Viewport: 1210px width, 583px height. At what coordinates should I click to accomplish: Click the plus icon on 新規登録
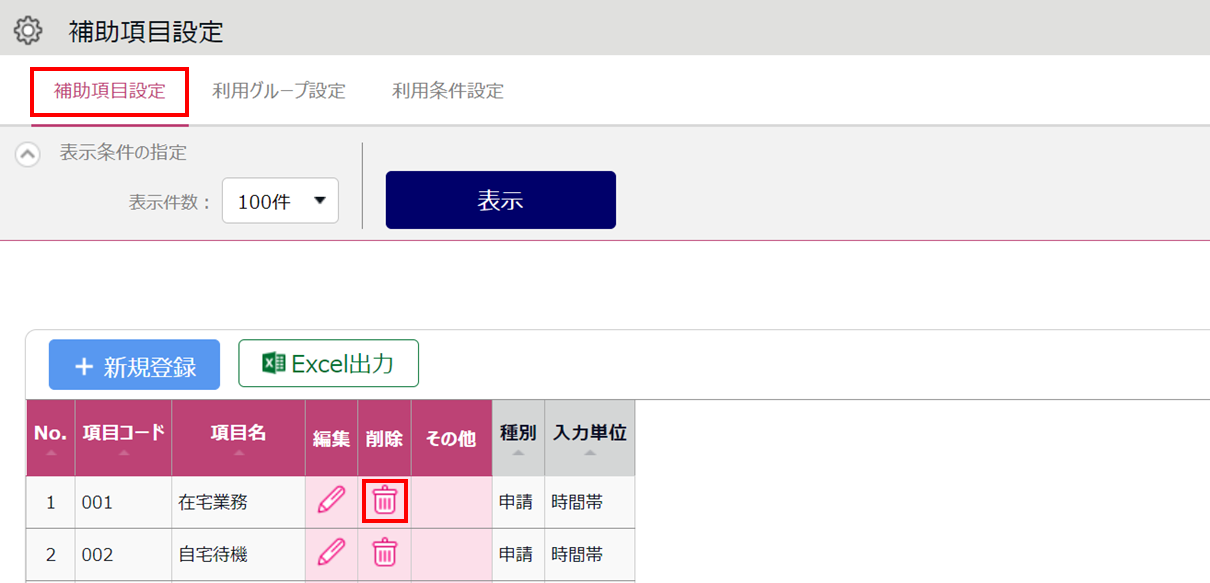click(x=84, y=367)
